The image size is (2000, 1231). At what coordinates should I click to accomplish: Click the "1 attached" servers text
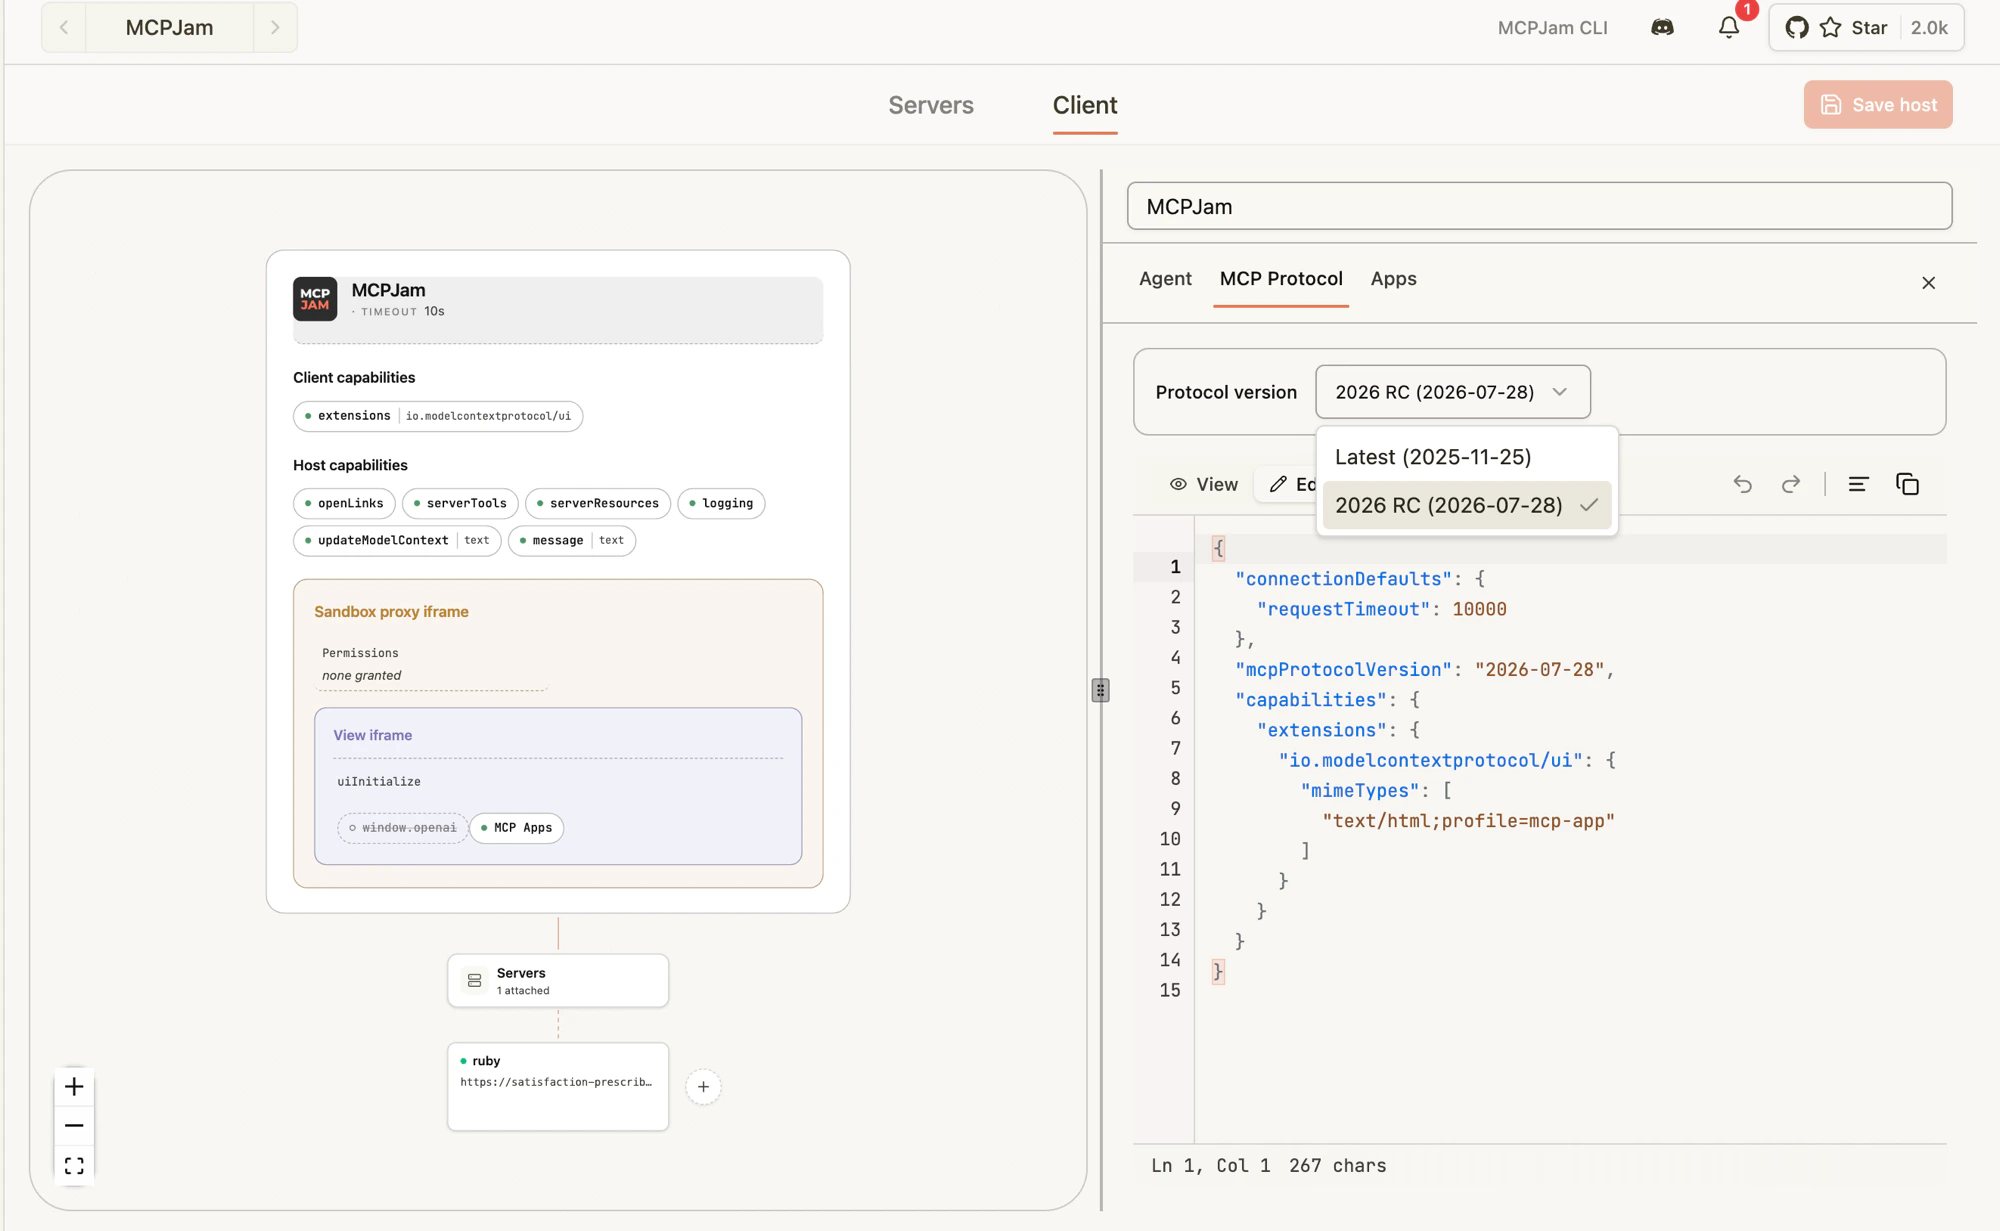[x=523, y=991]
